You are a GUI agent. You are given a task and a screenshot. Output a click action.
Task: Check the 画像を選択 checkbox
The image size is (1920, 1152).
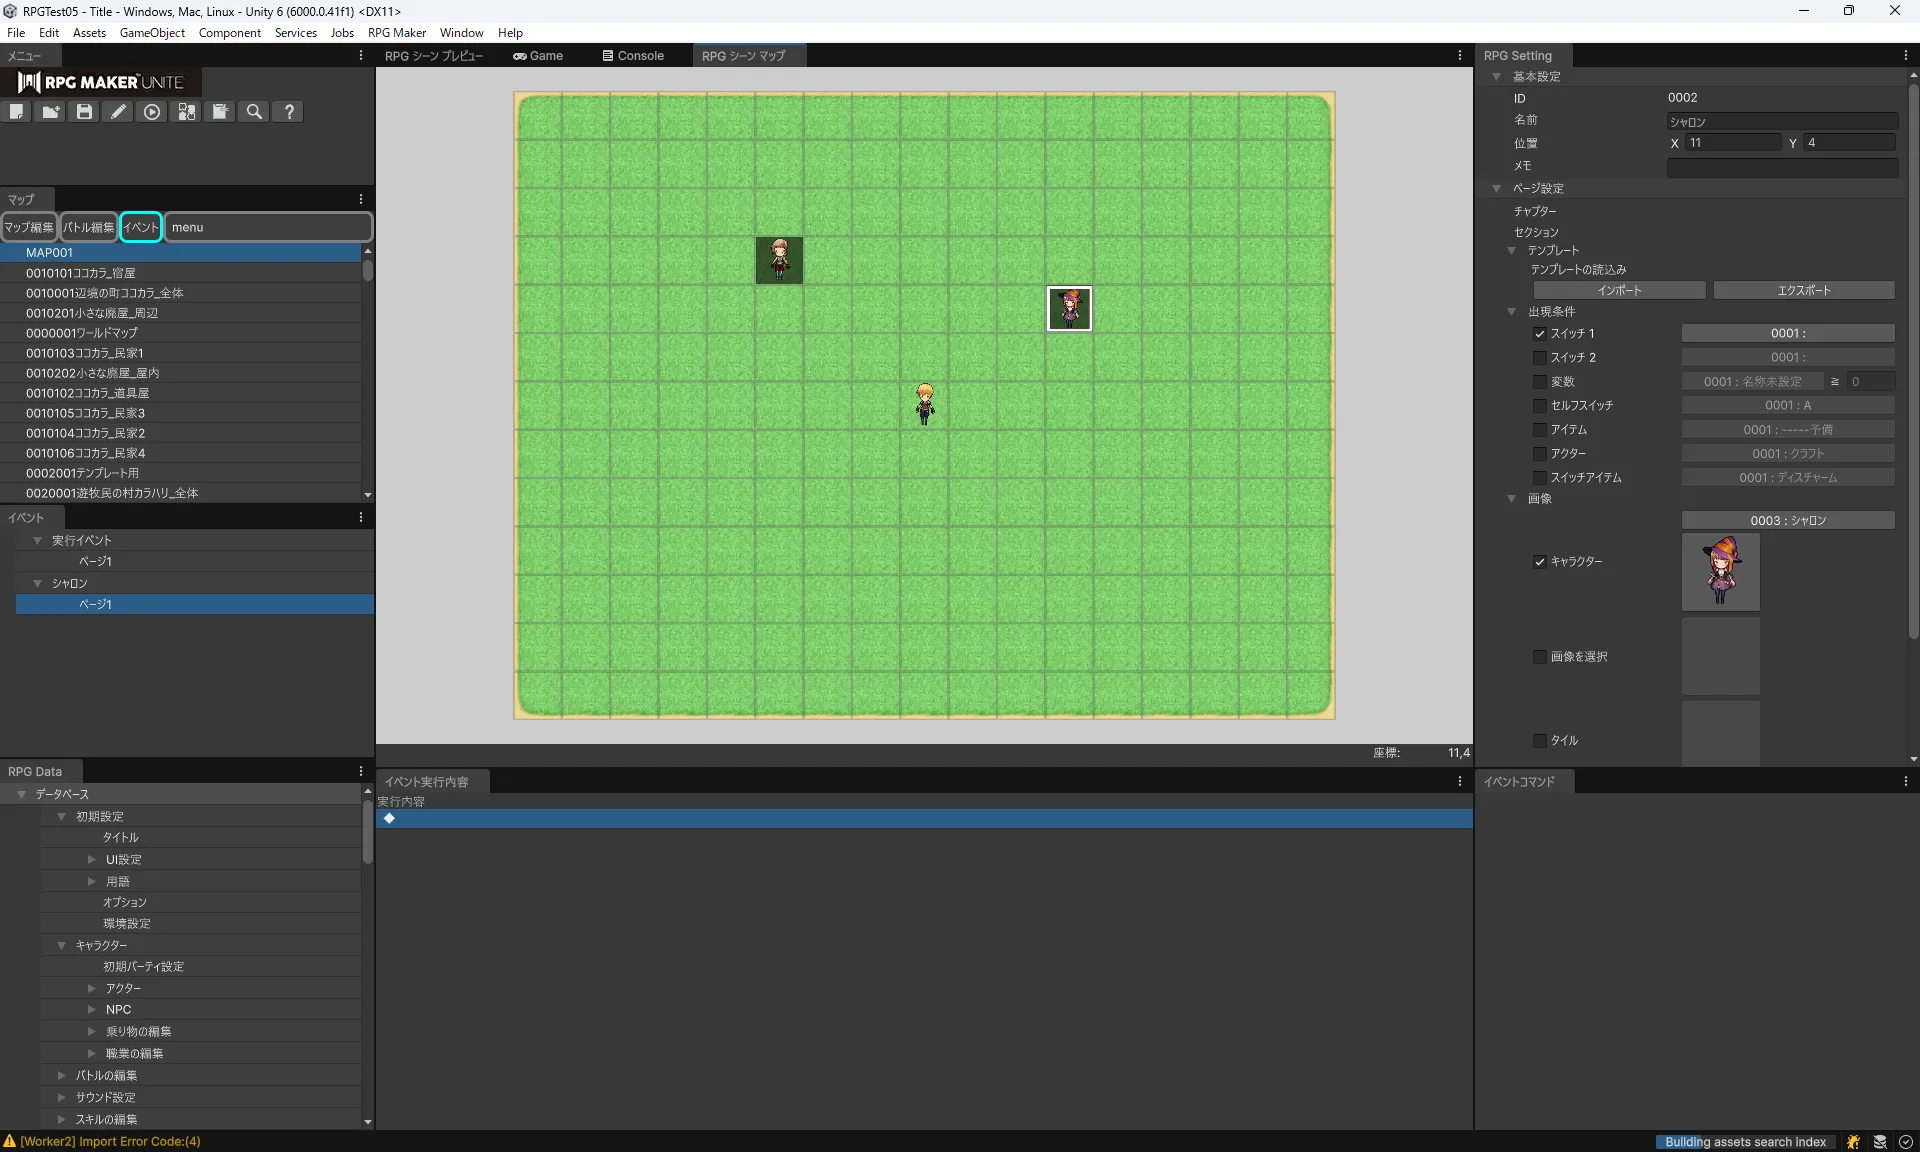pyautogui.click(x=1540, y=657)
